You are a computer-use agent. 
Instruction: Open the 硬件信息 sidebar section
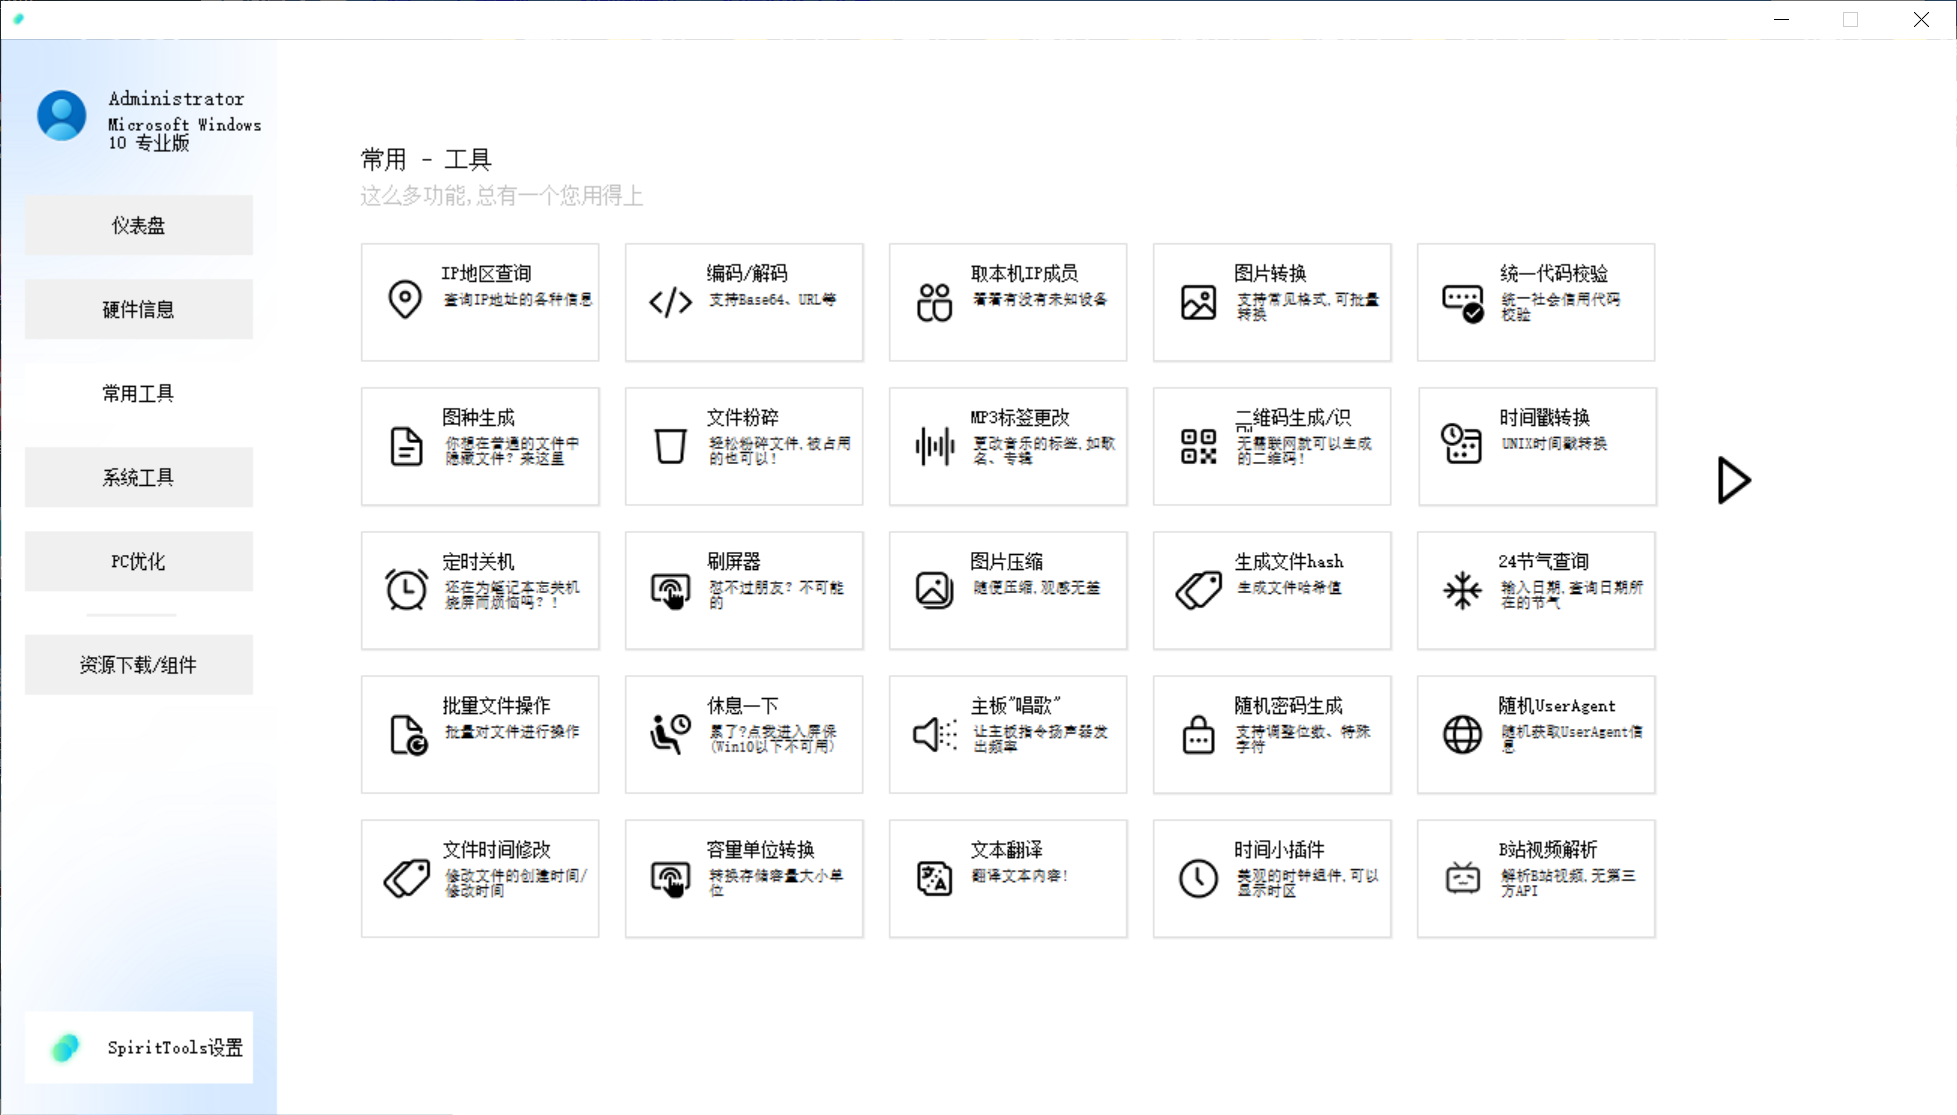(138, 310)
